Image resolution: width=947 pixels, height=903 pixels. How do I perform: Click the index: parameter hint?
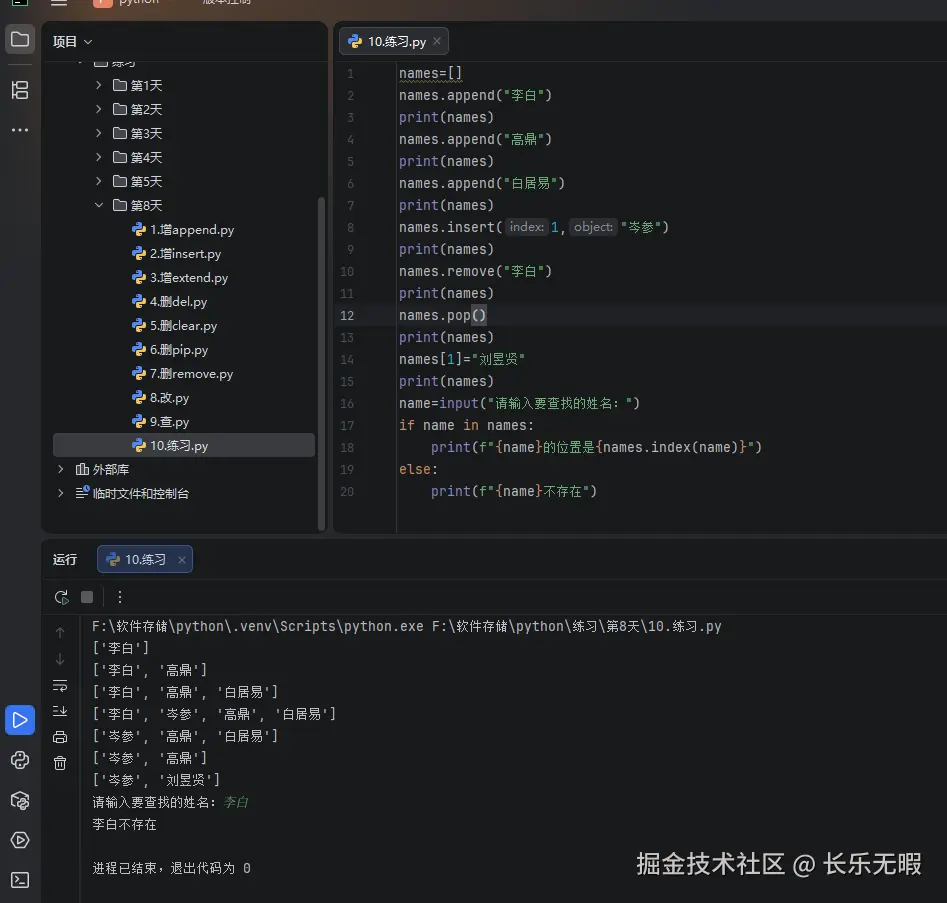coord(527,227)
